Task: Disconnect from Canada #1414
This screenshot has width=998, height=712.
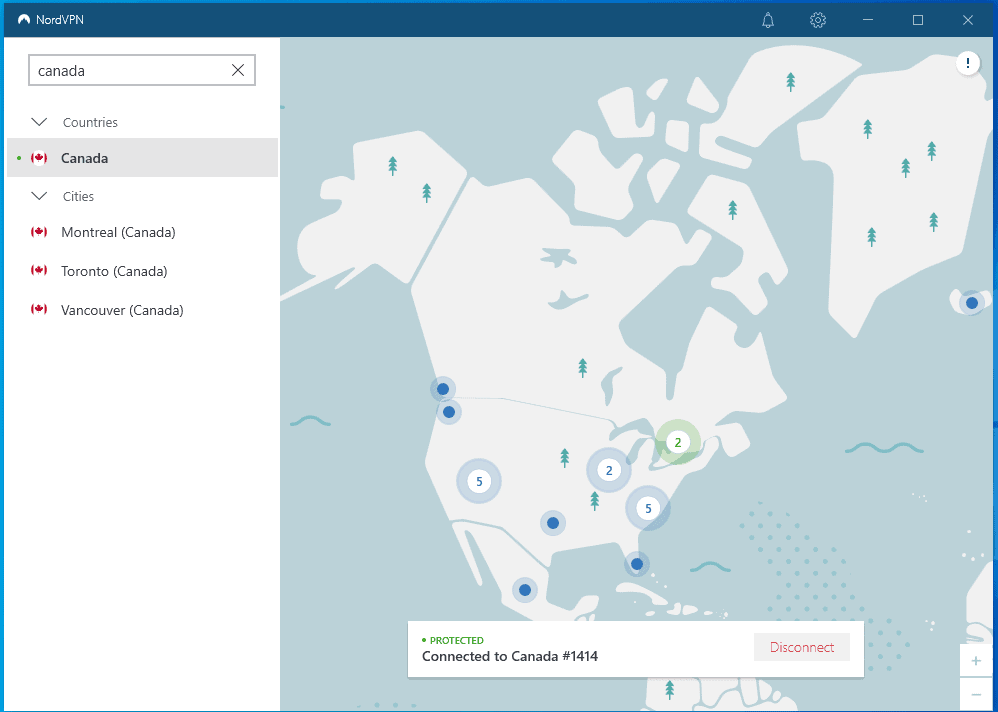Action: pyautogui.click(x=802, y=647)
